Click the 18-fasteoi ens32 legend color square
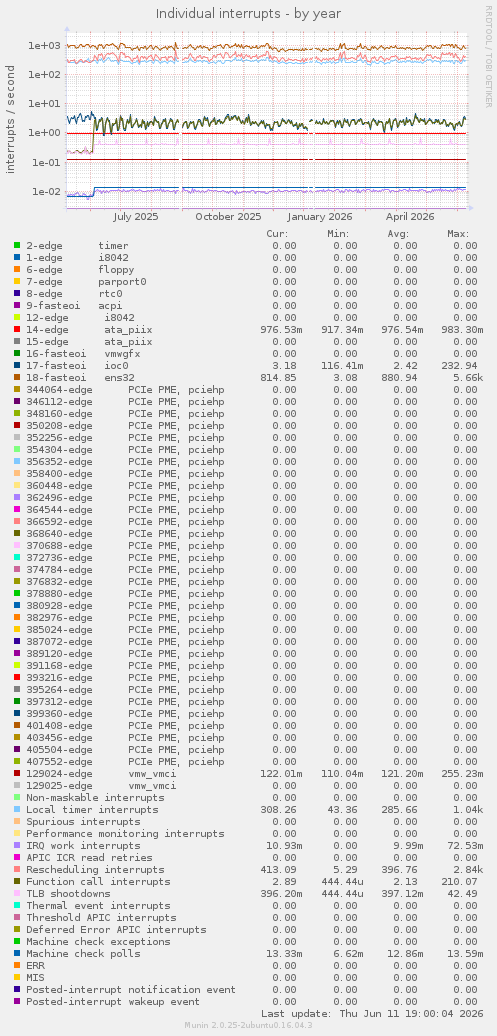 pos(17,378)
